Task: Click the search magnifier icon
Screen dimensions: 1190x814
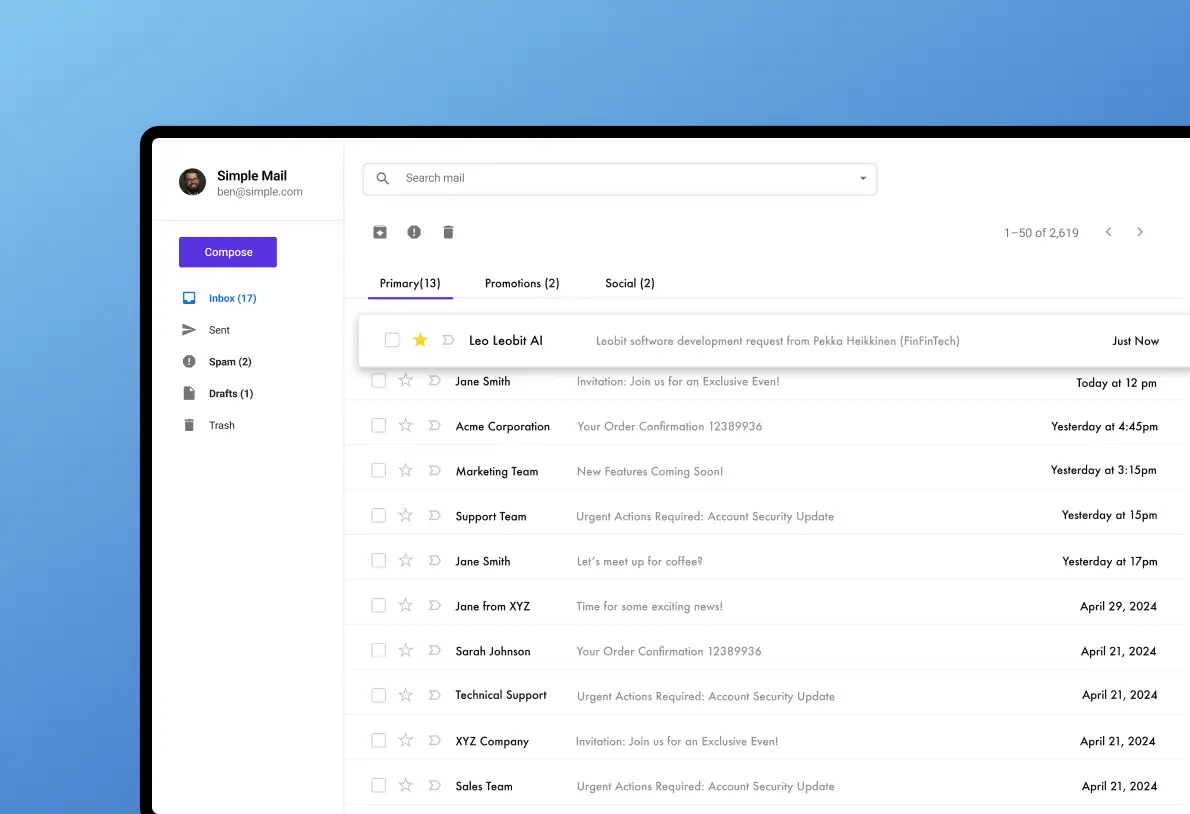Action: (383, 179)
